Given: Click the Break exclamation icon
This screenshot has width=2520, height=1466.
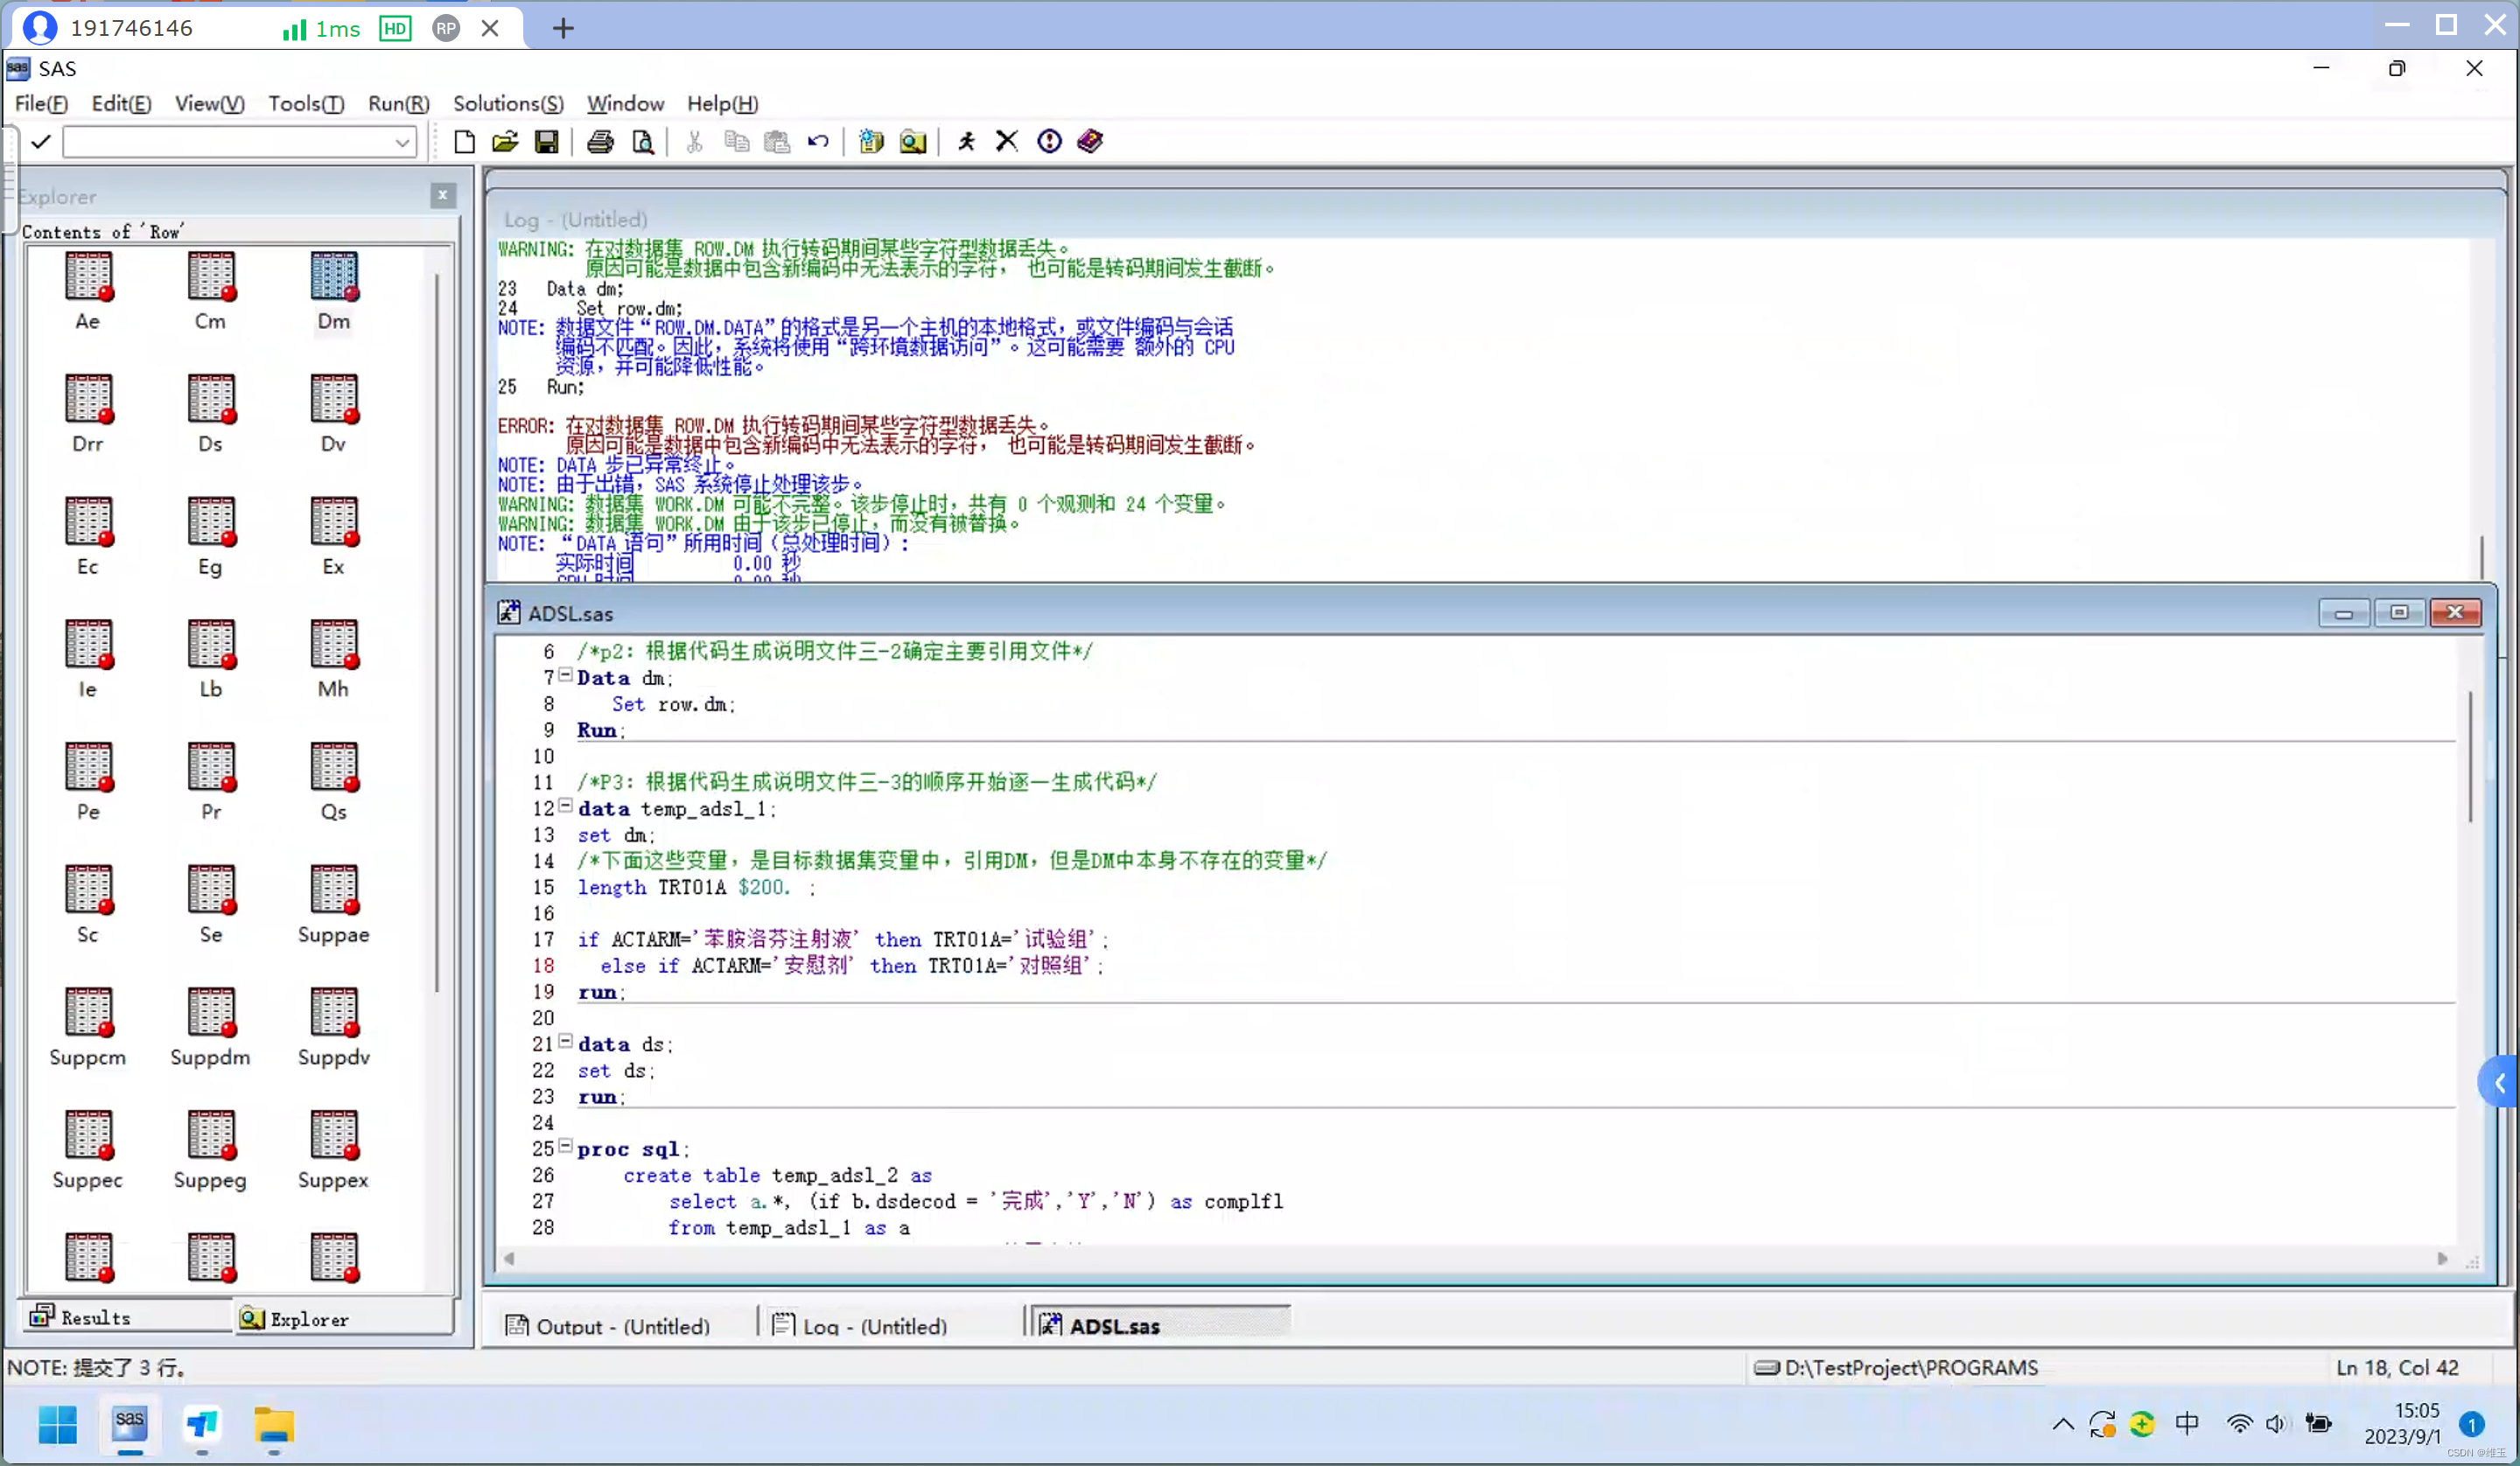Looking at the screenshot, I should [1049, 142].
